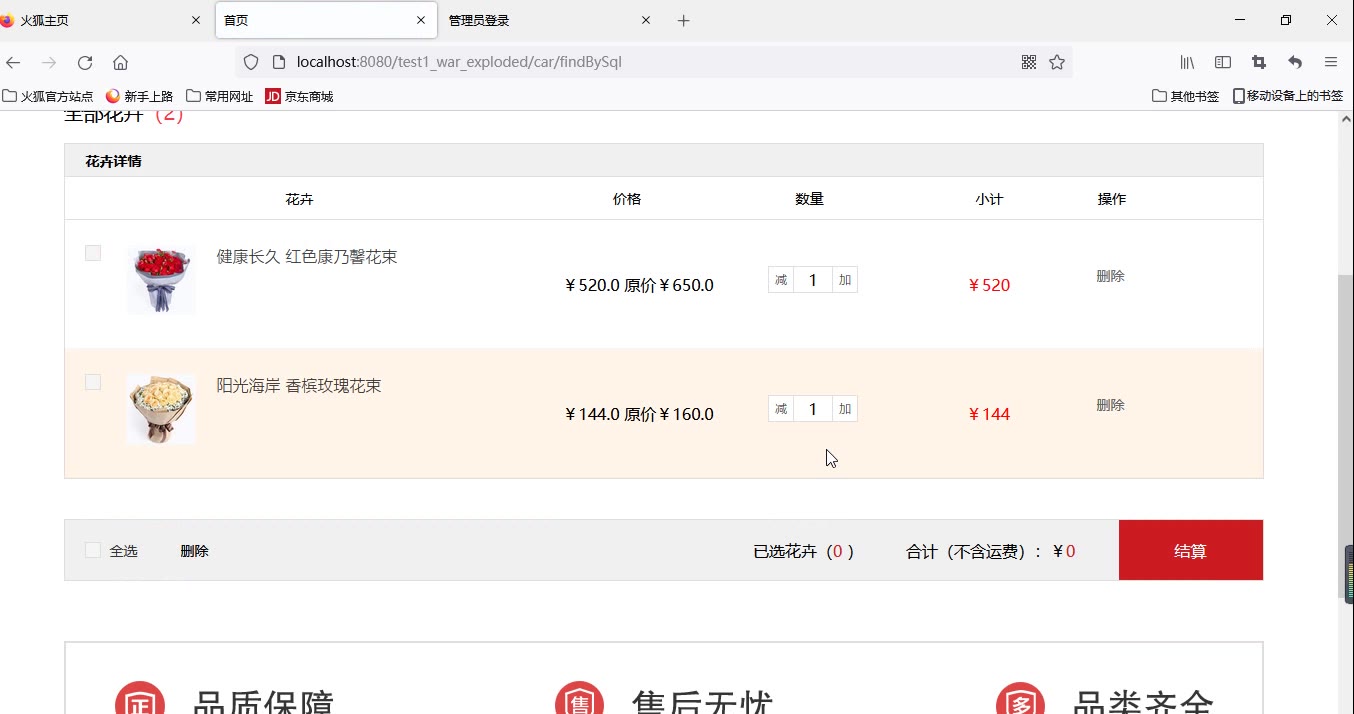Check the box for 阳光海岸 香槟玫瑰花束
Image resolution: width=1354 pixels, height=714 pixels.
tap(93, 382)
